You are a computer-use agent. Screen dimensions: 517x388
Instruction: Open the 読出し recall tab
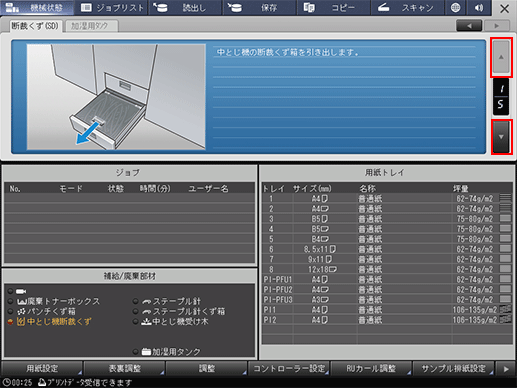pyautogui.click(x=185, y=8)
